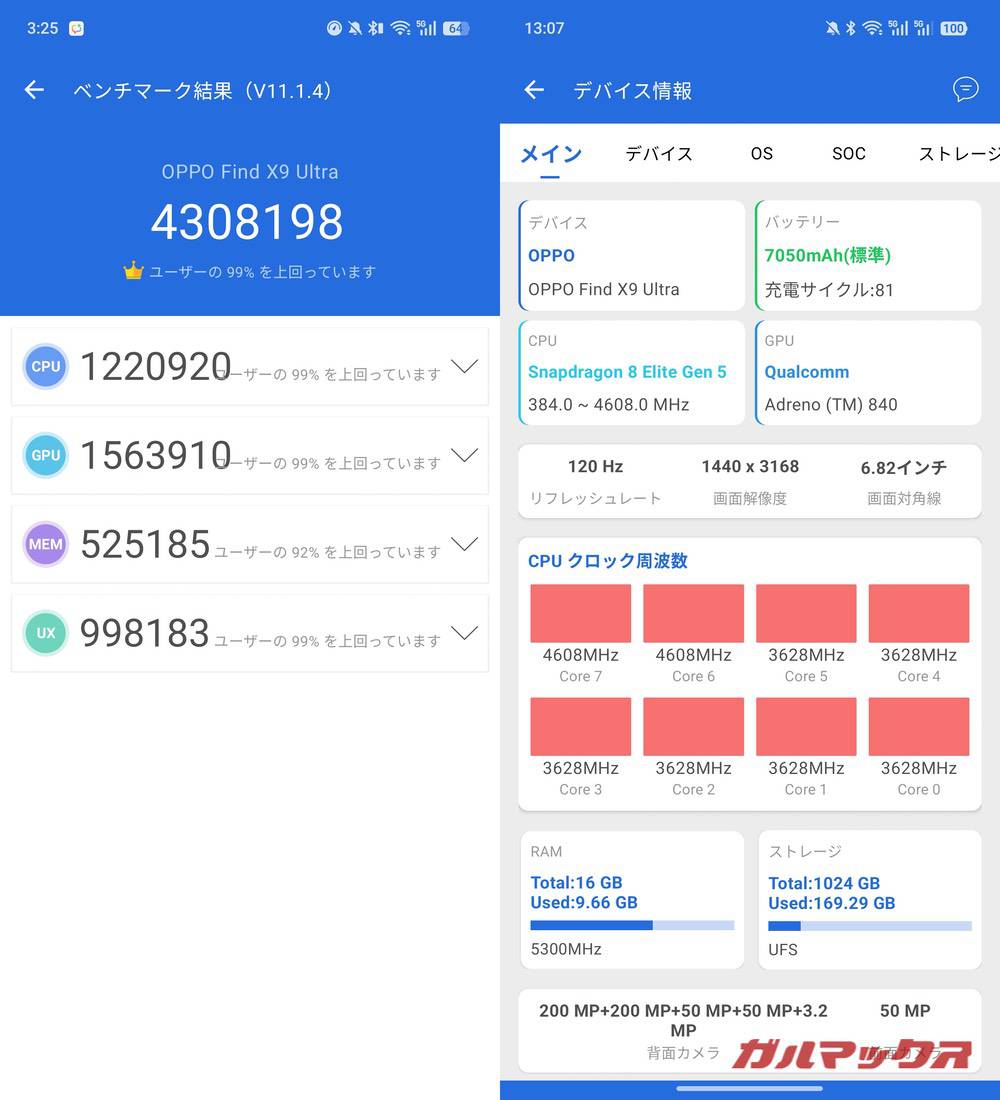Open the OPPO device card
The image size is (1000, 1100).
click(x=632, y=255)
